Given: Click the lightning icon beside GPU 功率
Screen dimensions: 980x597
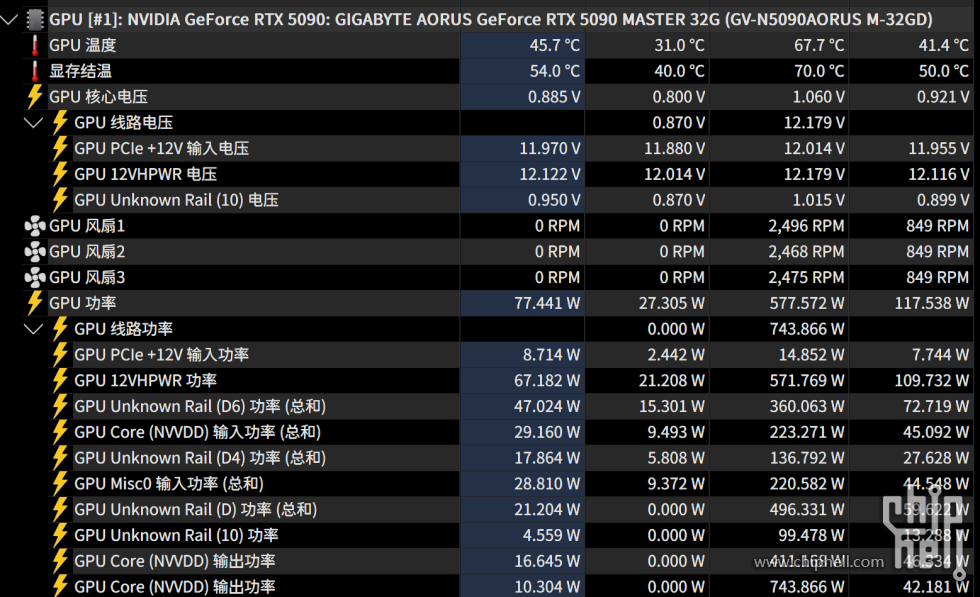Looking at the screenshot, I should tap(35, 303).
